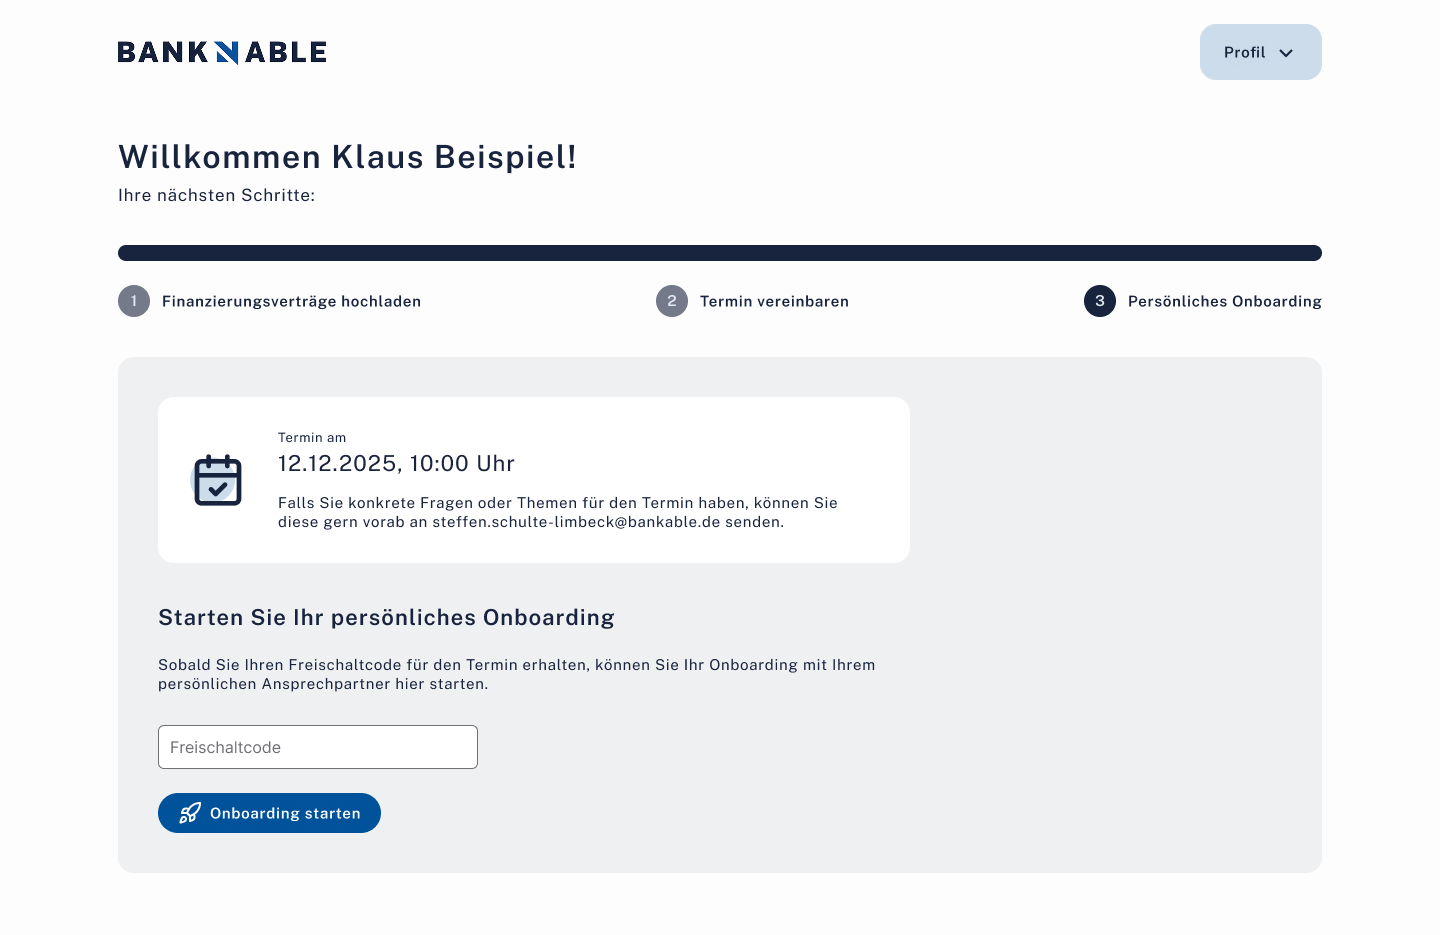Screen dimensions: 1440x935
Task: Click the step 2 number circle
Action: pyautogui.click(x=672, y=301)
